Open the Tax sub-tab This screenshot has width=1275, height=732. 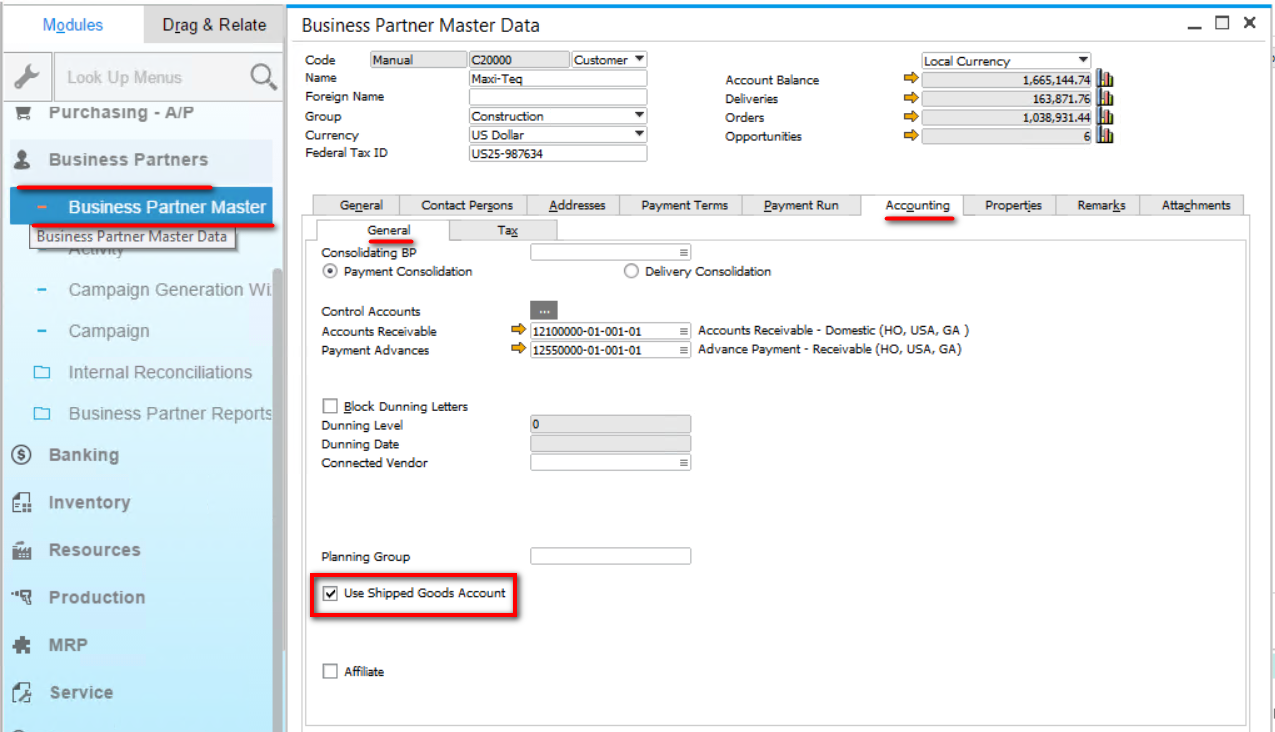tap(507, 230)
